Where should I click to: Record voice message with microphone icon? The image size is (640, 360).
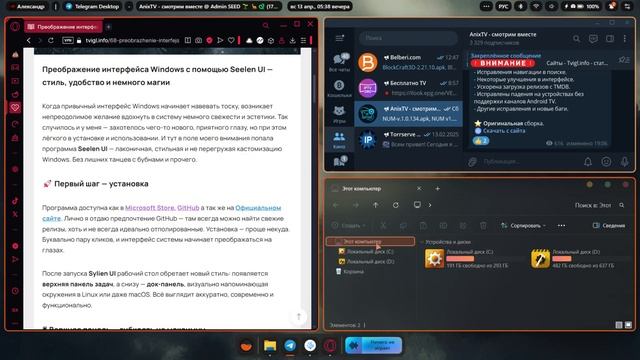coord(624,162)
